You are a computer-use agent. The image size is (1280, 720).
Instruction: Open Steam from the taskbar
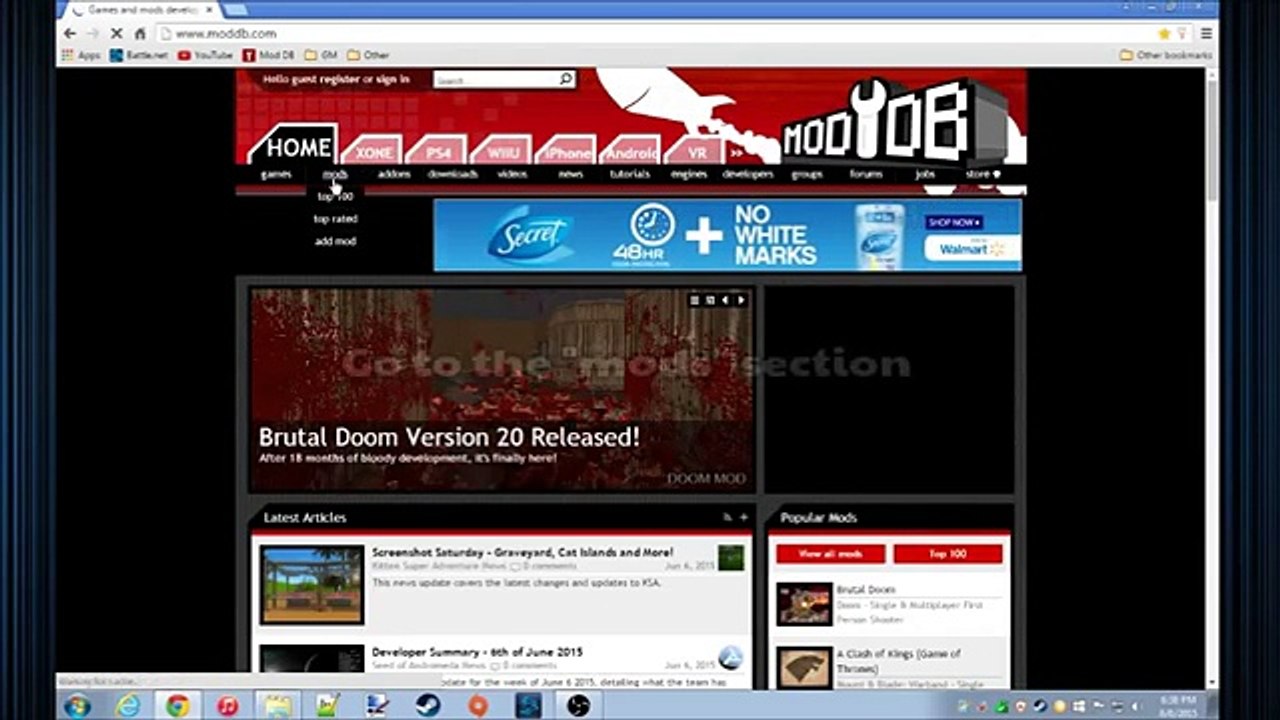pyautogui.click(x=428, y=705)
